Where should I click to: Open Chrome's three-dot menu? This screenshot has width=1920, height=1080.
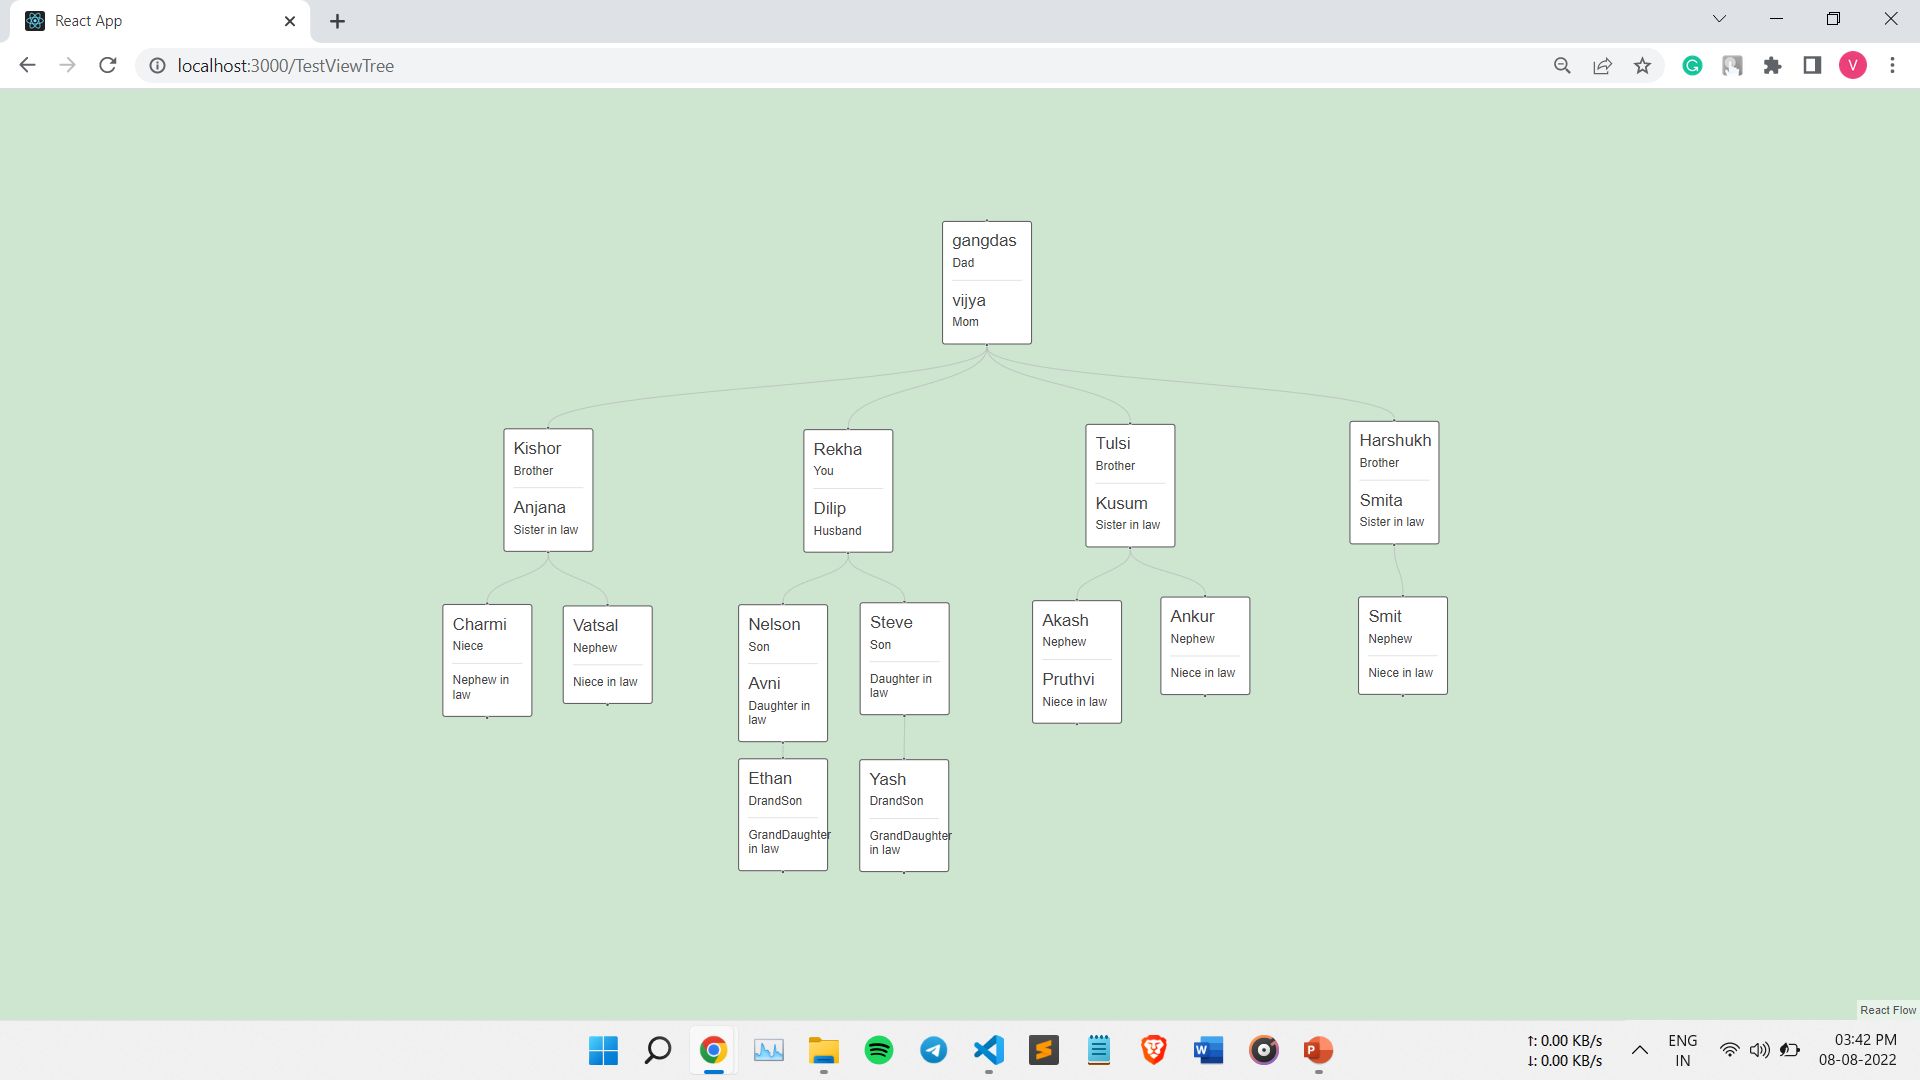tap(1892, 65)
